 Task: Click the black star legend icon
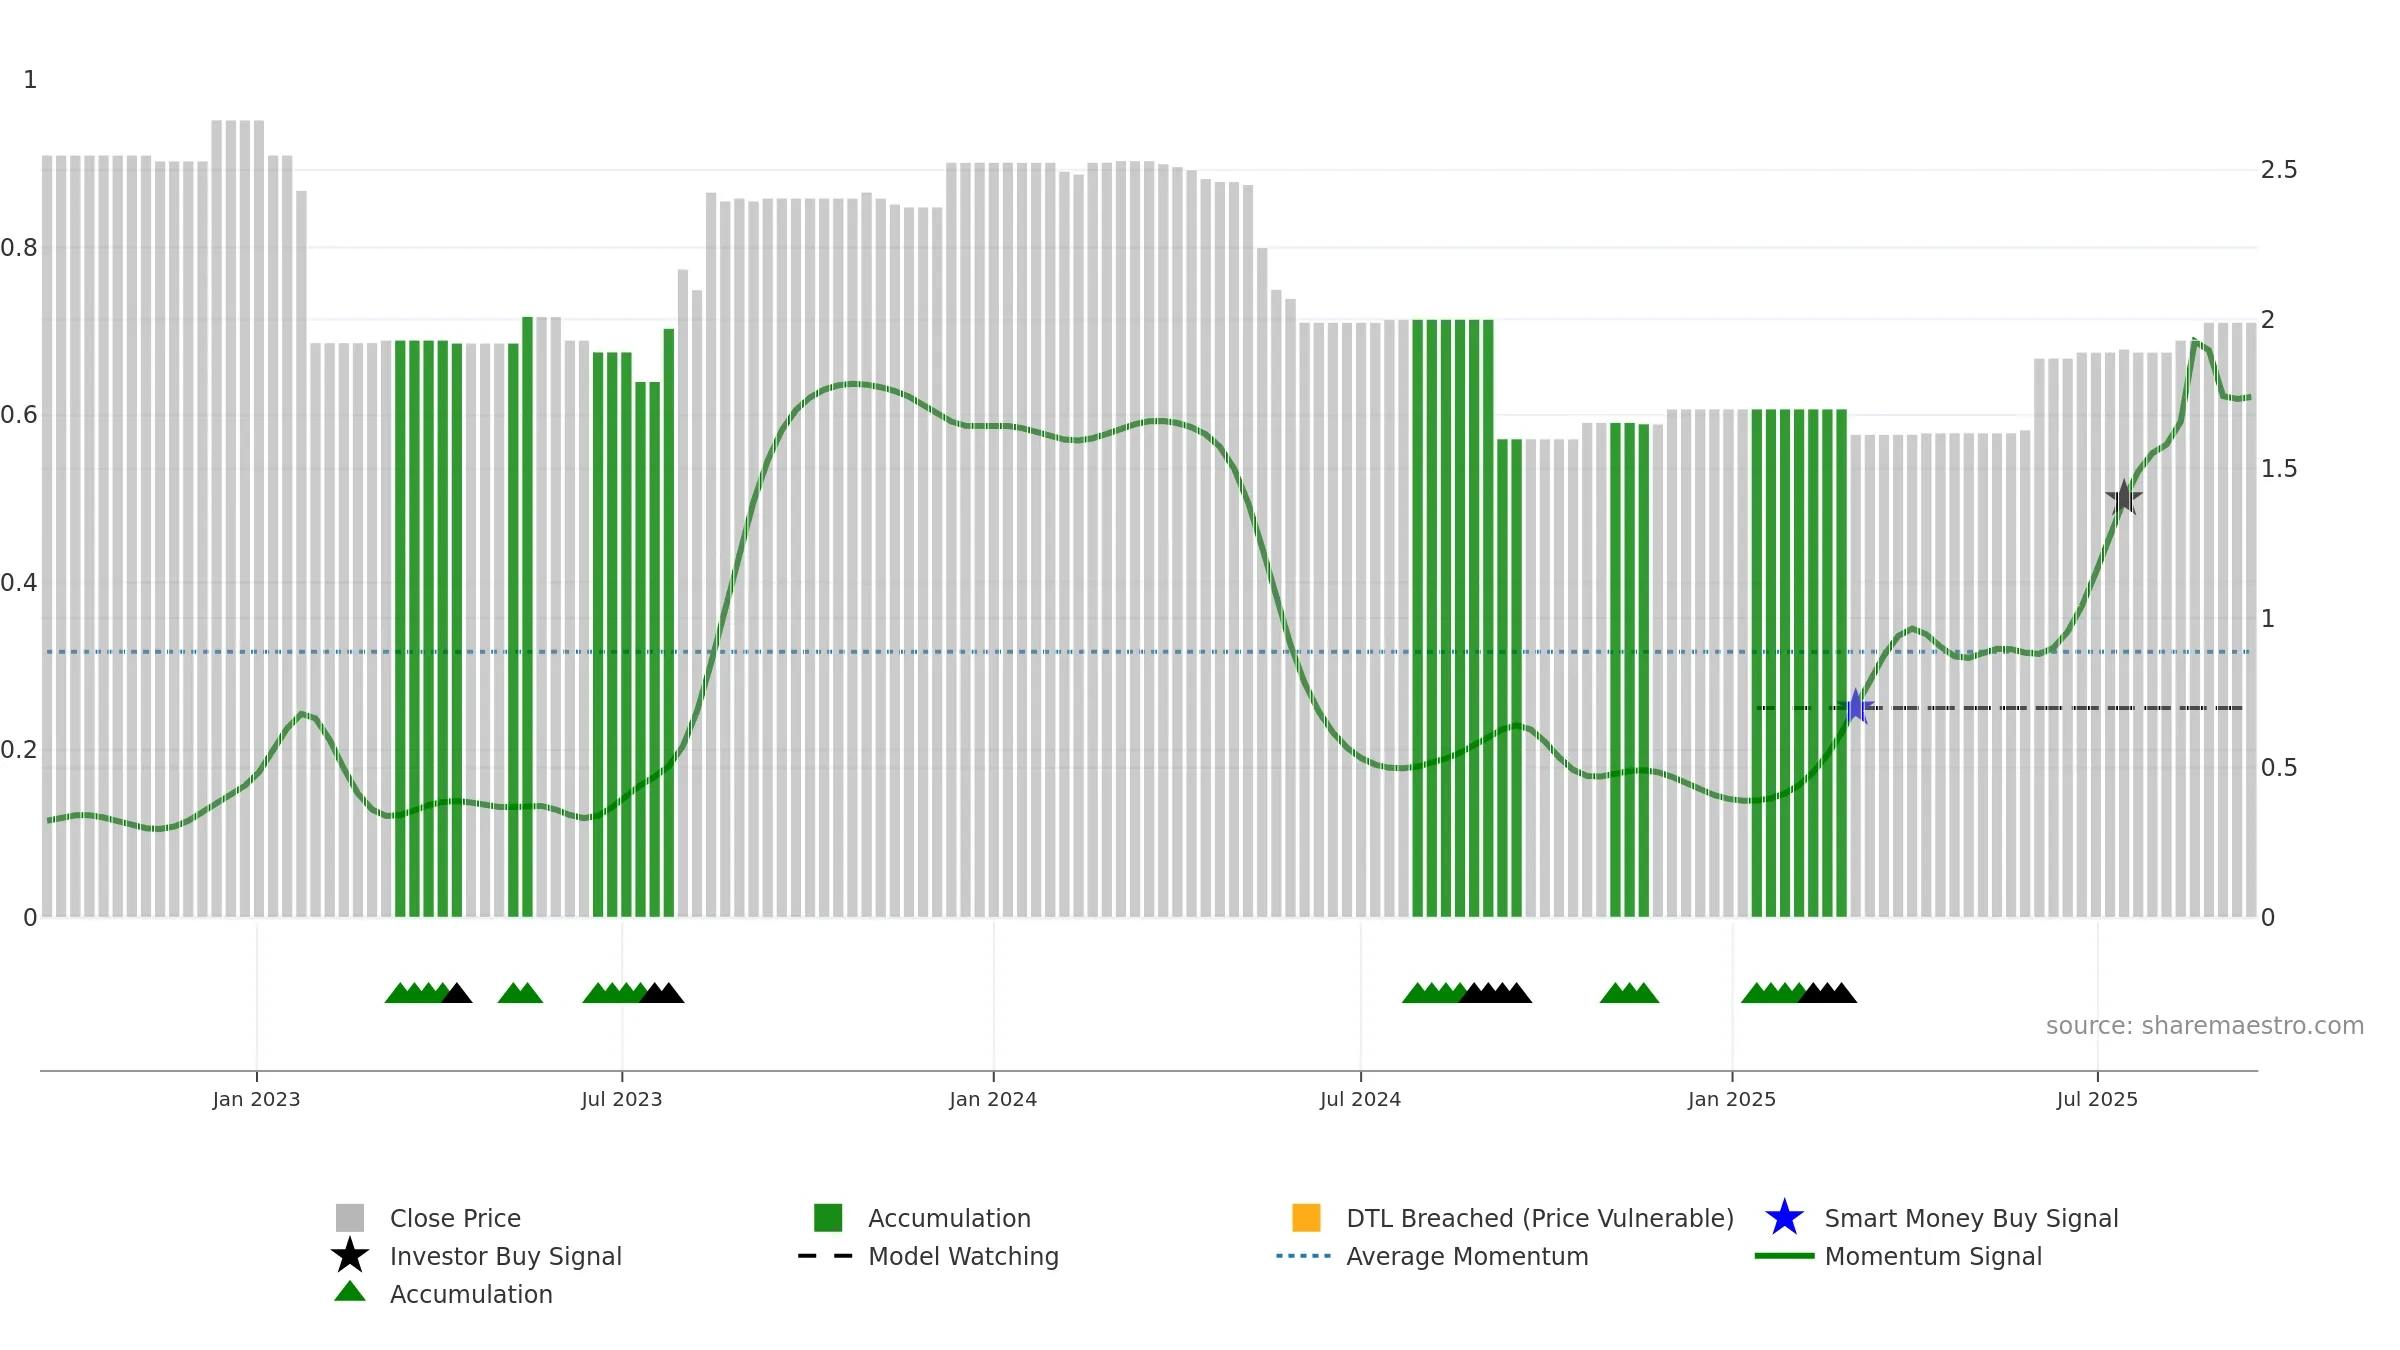coord(350,1256)
